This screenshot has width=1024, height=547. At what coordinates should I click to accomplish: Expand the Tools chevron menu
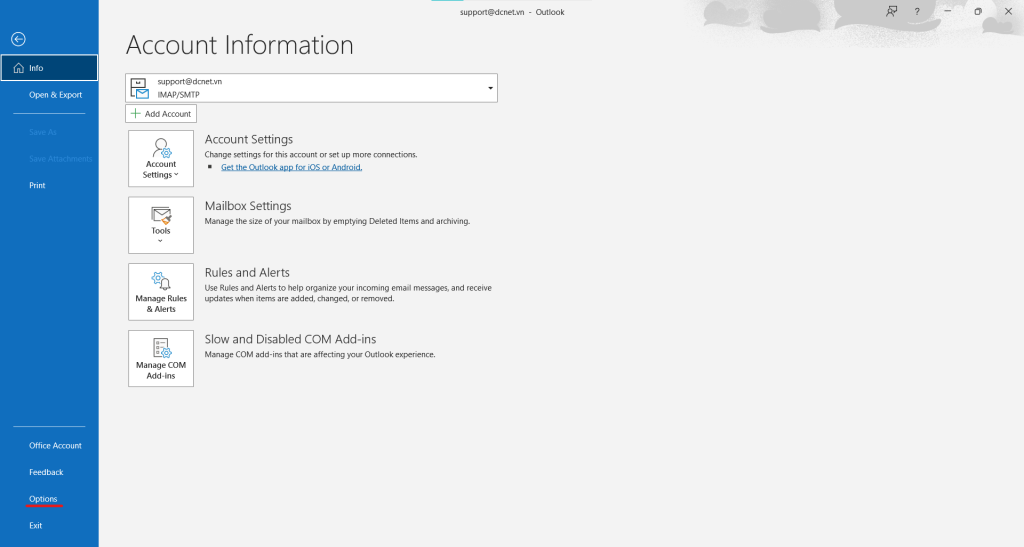[x=161, y=241]
